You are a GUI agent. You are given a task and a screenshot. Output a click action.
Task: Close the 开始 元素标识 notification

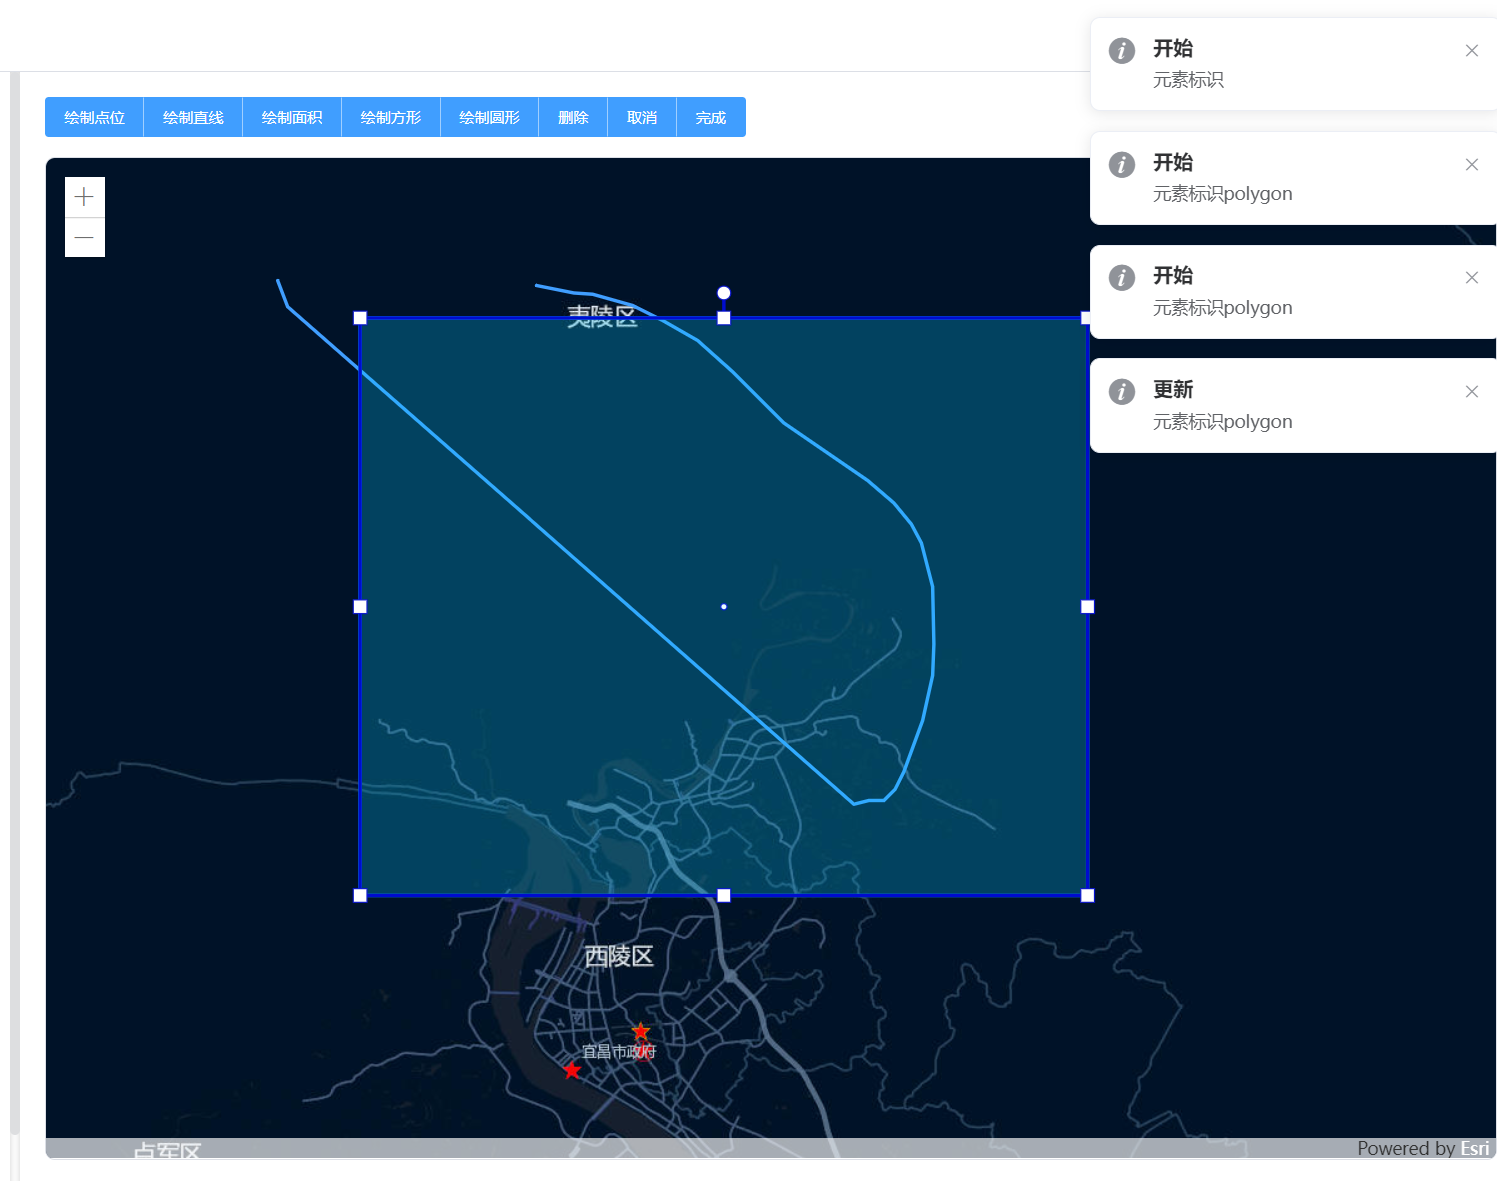click(x=1472, y=50)
